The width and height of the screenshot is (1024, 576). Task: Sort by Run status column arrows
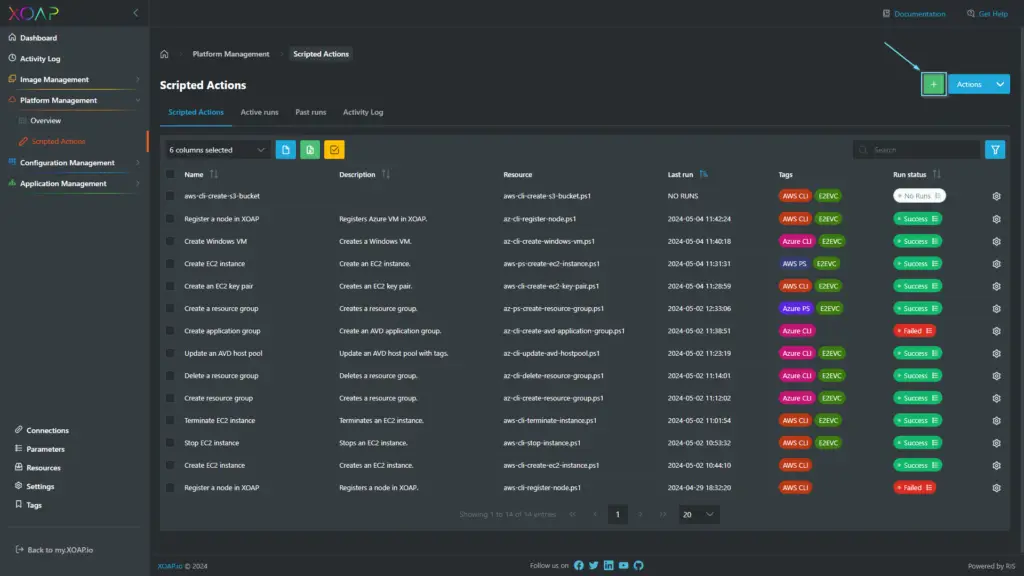coord(936,174)
